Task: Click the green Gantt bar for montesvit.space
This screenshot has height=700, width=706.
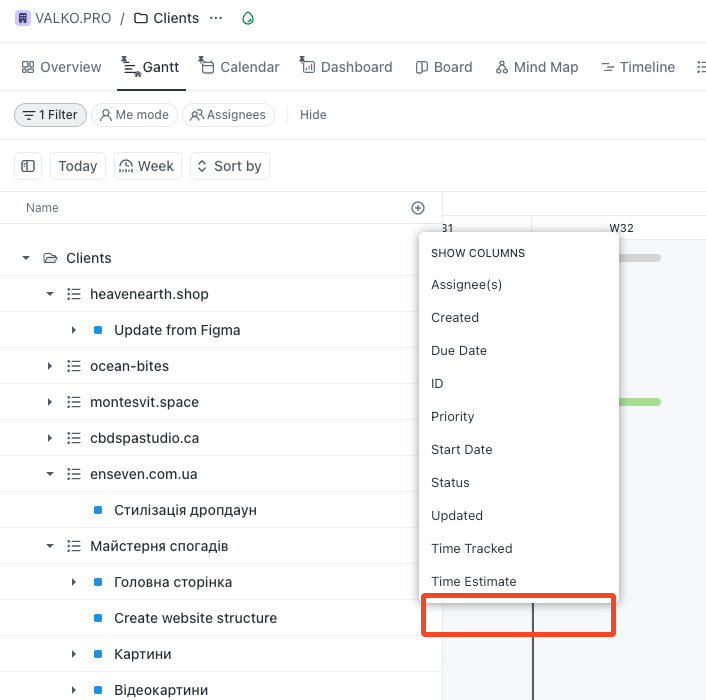Action: [640, 402]
